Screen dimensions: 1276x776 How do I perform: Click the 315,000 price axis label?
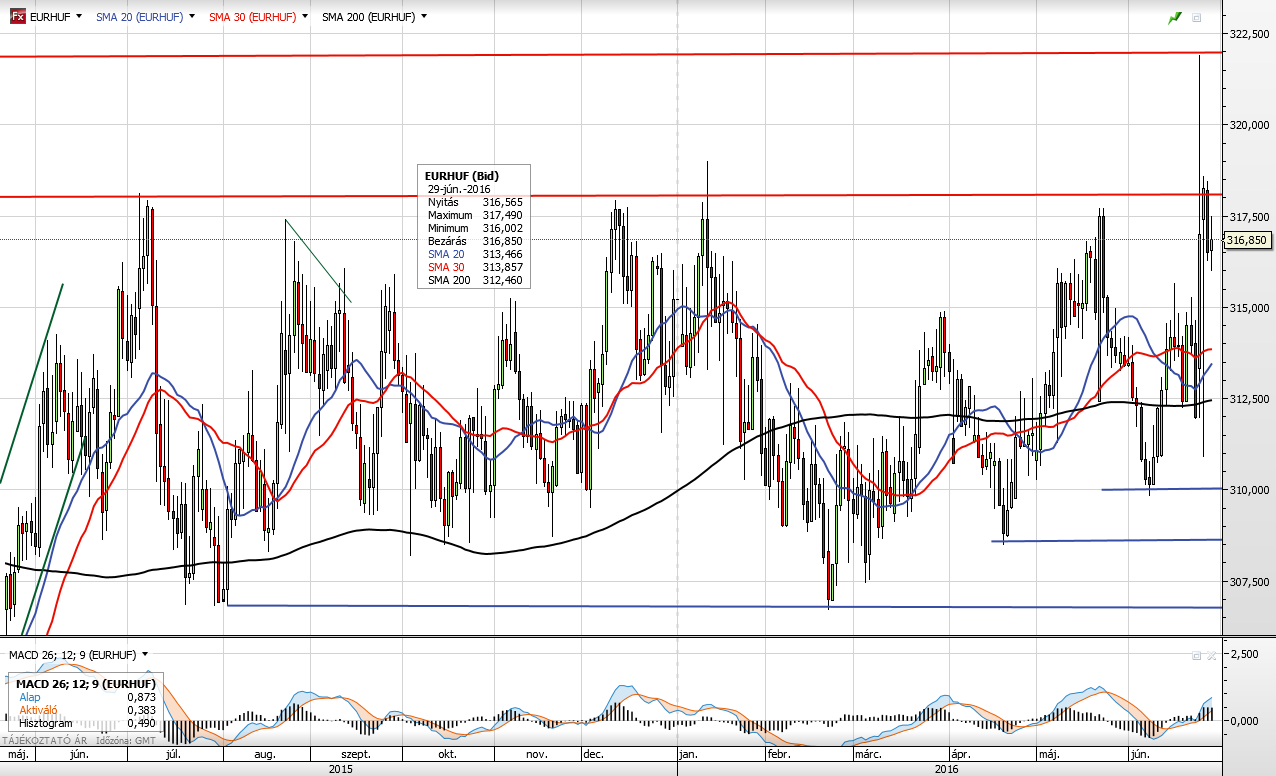point(1250,307)
